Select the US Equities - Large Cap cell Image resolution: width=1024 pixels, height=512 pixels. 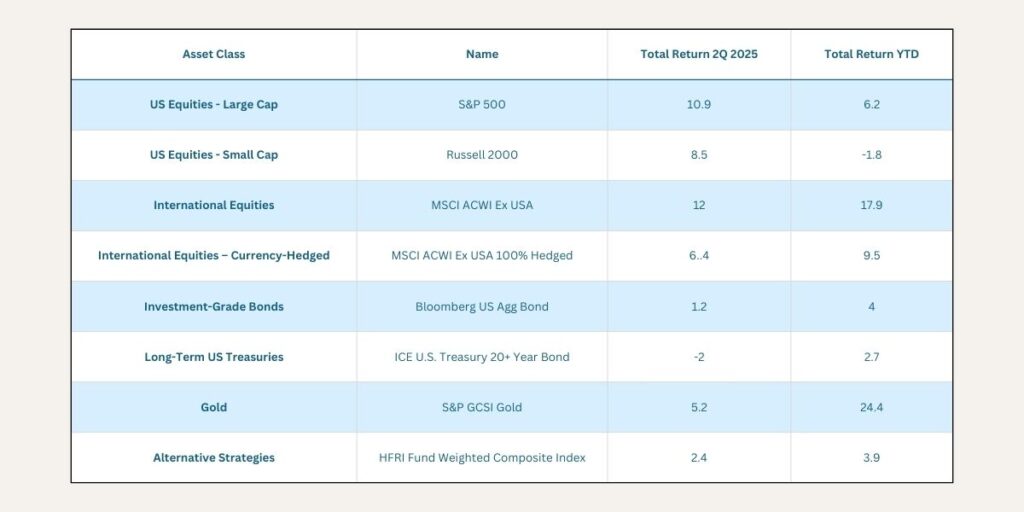[x=213, y=105]
